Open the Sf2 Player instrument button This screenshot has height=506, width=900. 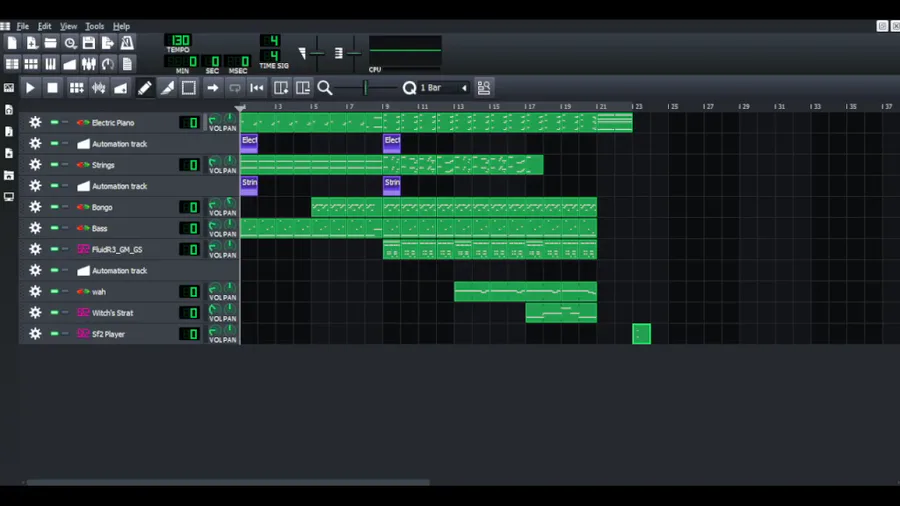[x=125, y=333]
